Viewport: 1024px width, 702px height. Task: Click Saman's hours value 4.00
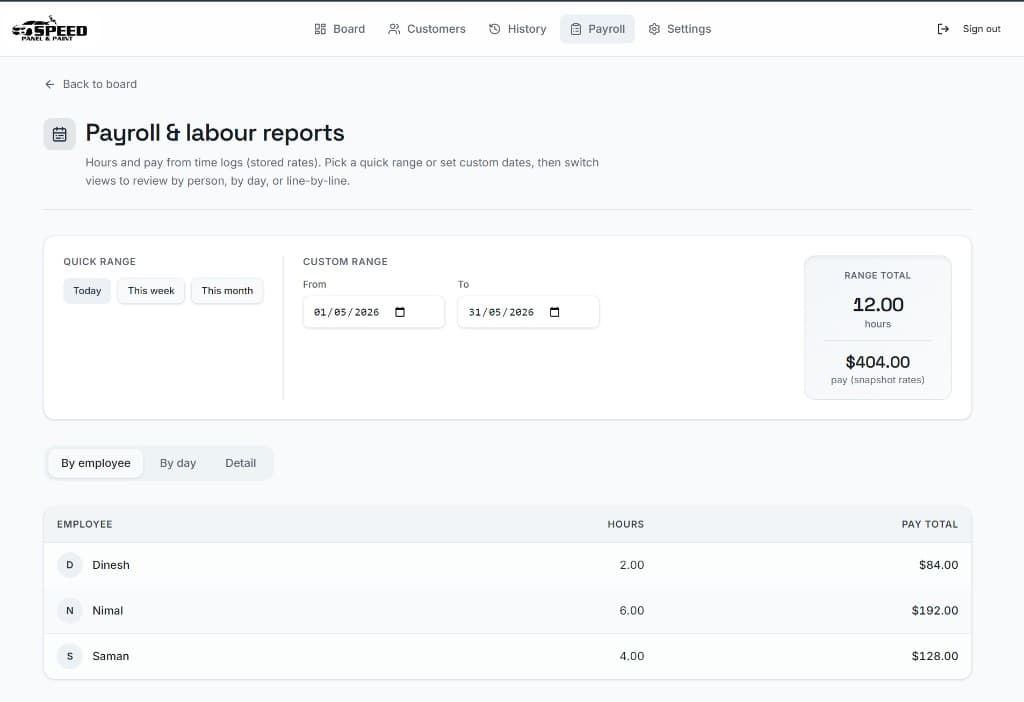point(632,656)
